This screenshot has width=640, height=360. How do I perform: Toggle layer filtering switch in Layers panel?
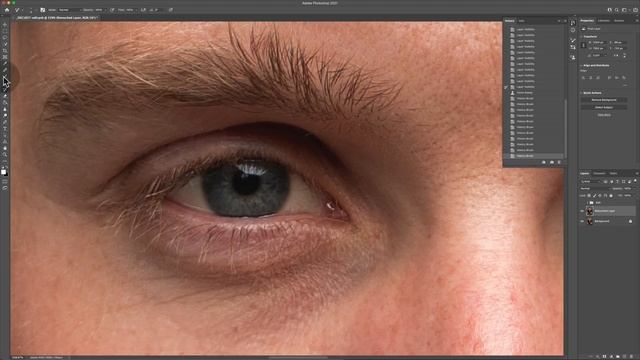pyautogui.click(x=635, y=180)
